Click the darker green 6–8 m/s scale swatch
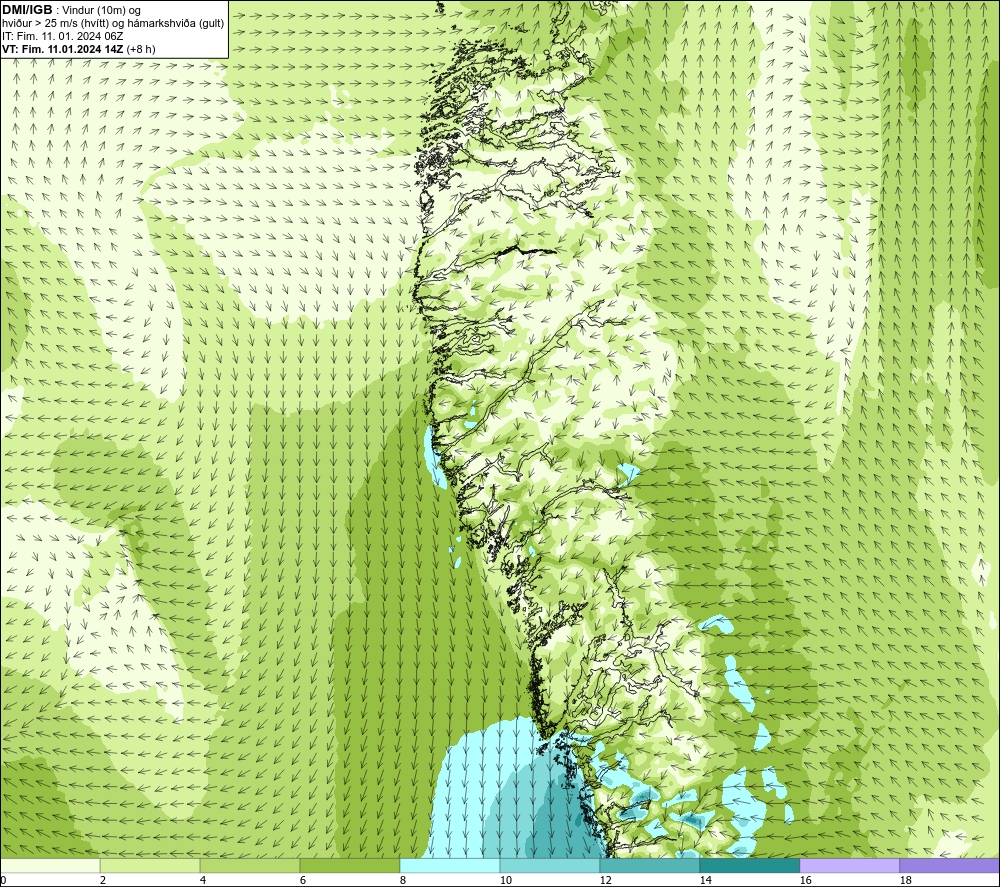1000x887 pixels. click(349, 865)
